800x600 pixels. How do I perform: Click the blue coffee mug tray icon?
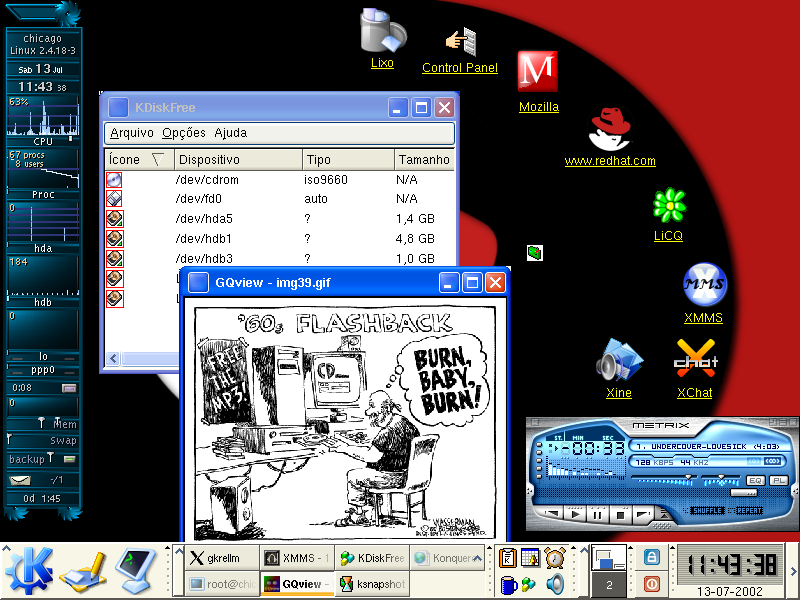(x=508, y=585)
